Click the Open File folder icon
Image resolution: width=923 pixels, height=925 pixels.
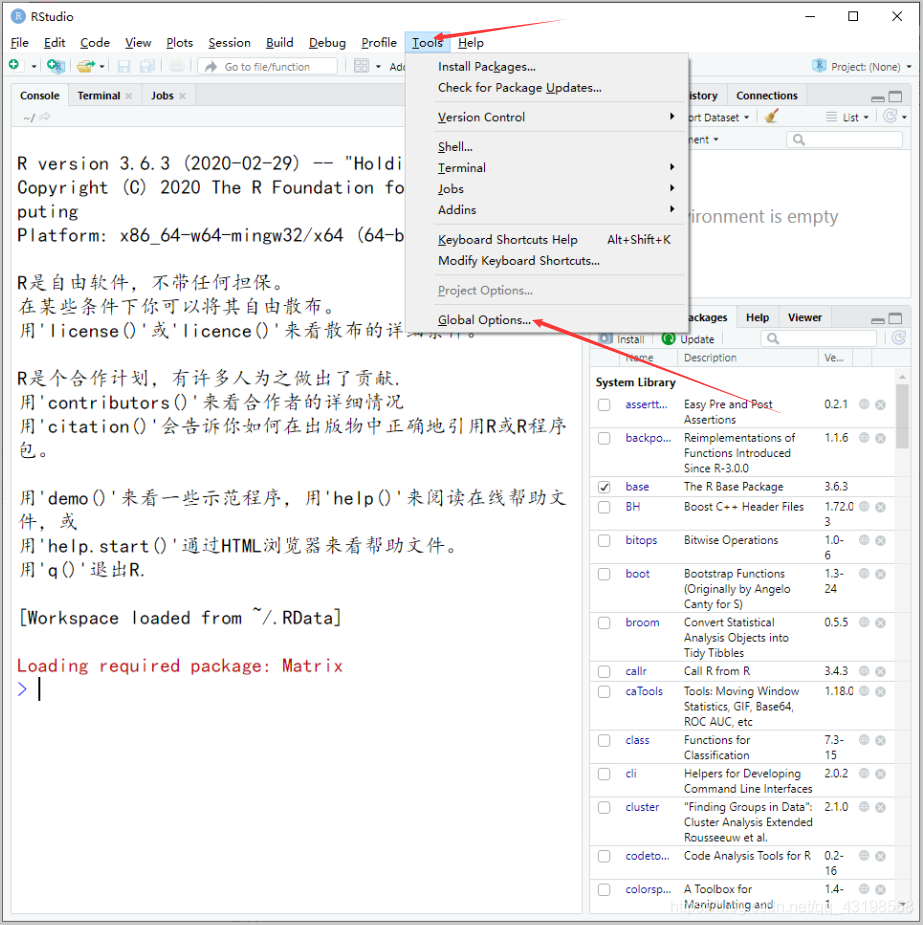pos(86,66)
